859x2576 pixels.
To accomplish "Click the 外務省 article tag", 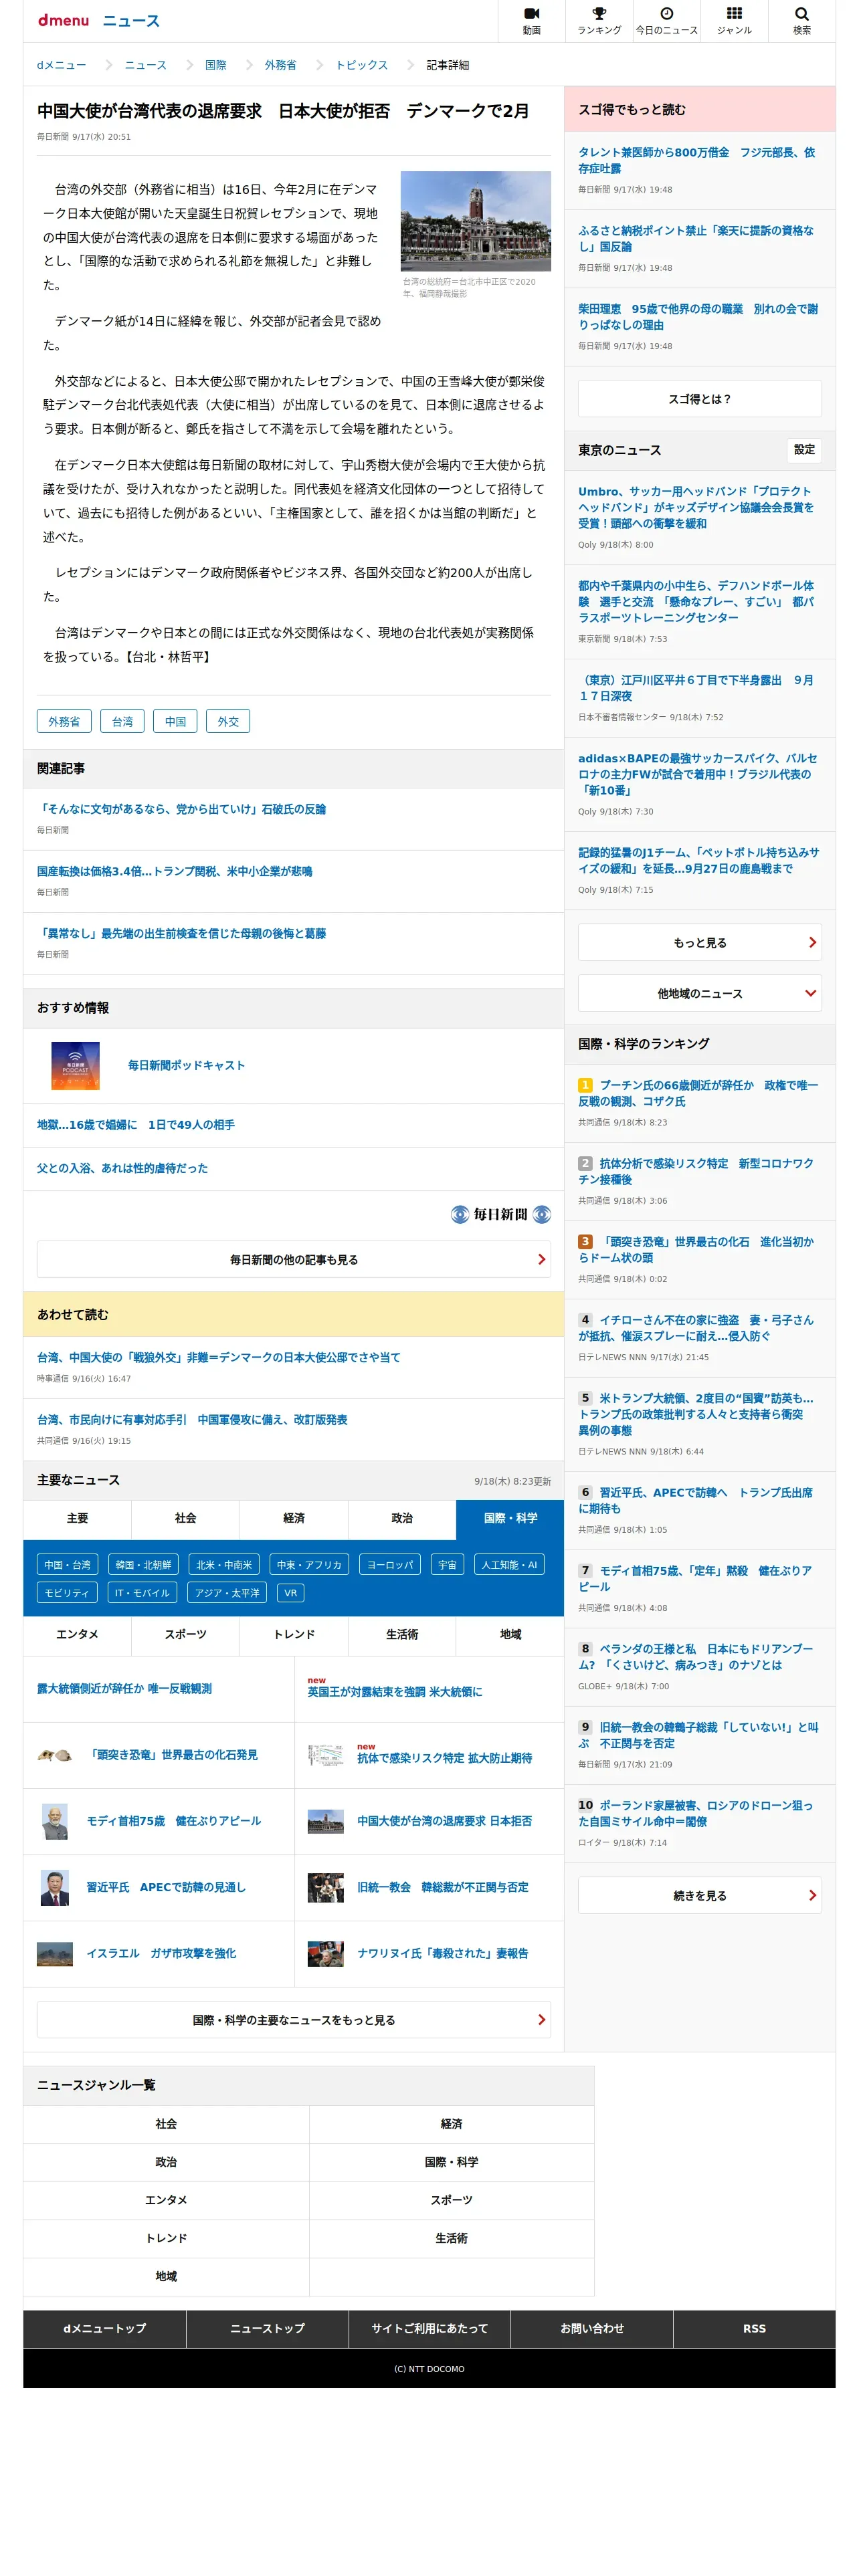I will [64, 721].
